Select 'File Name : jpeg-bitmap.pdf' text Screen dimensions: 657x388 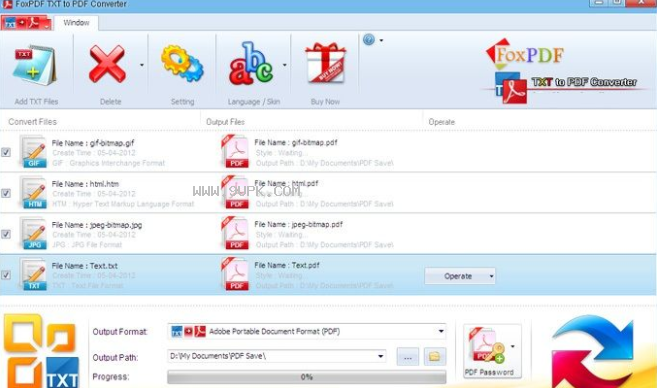[x=298, y=224]
